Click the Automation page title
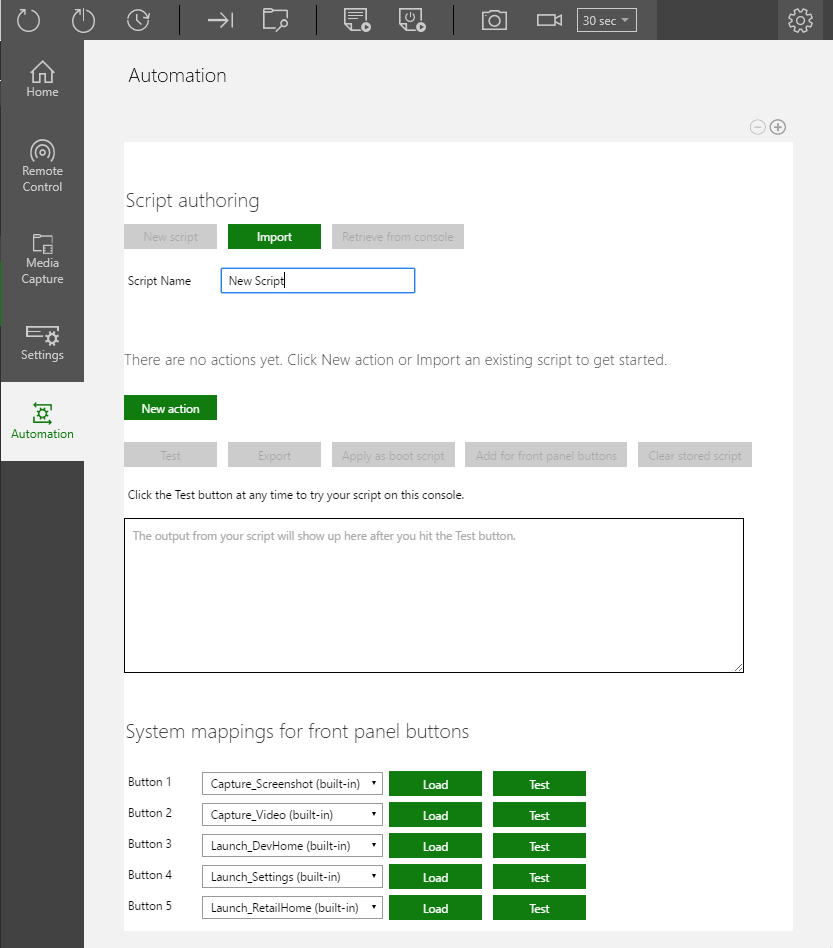Screen dimensions: 833x948 [177, 76]
